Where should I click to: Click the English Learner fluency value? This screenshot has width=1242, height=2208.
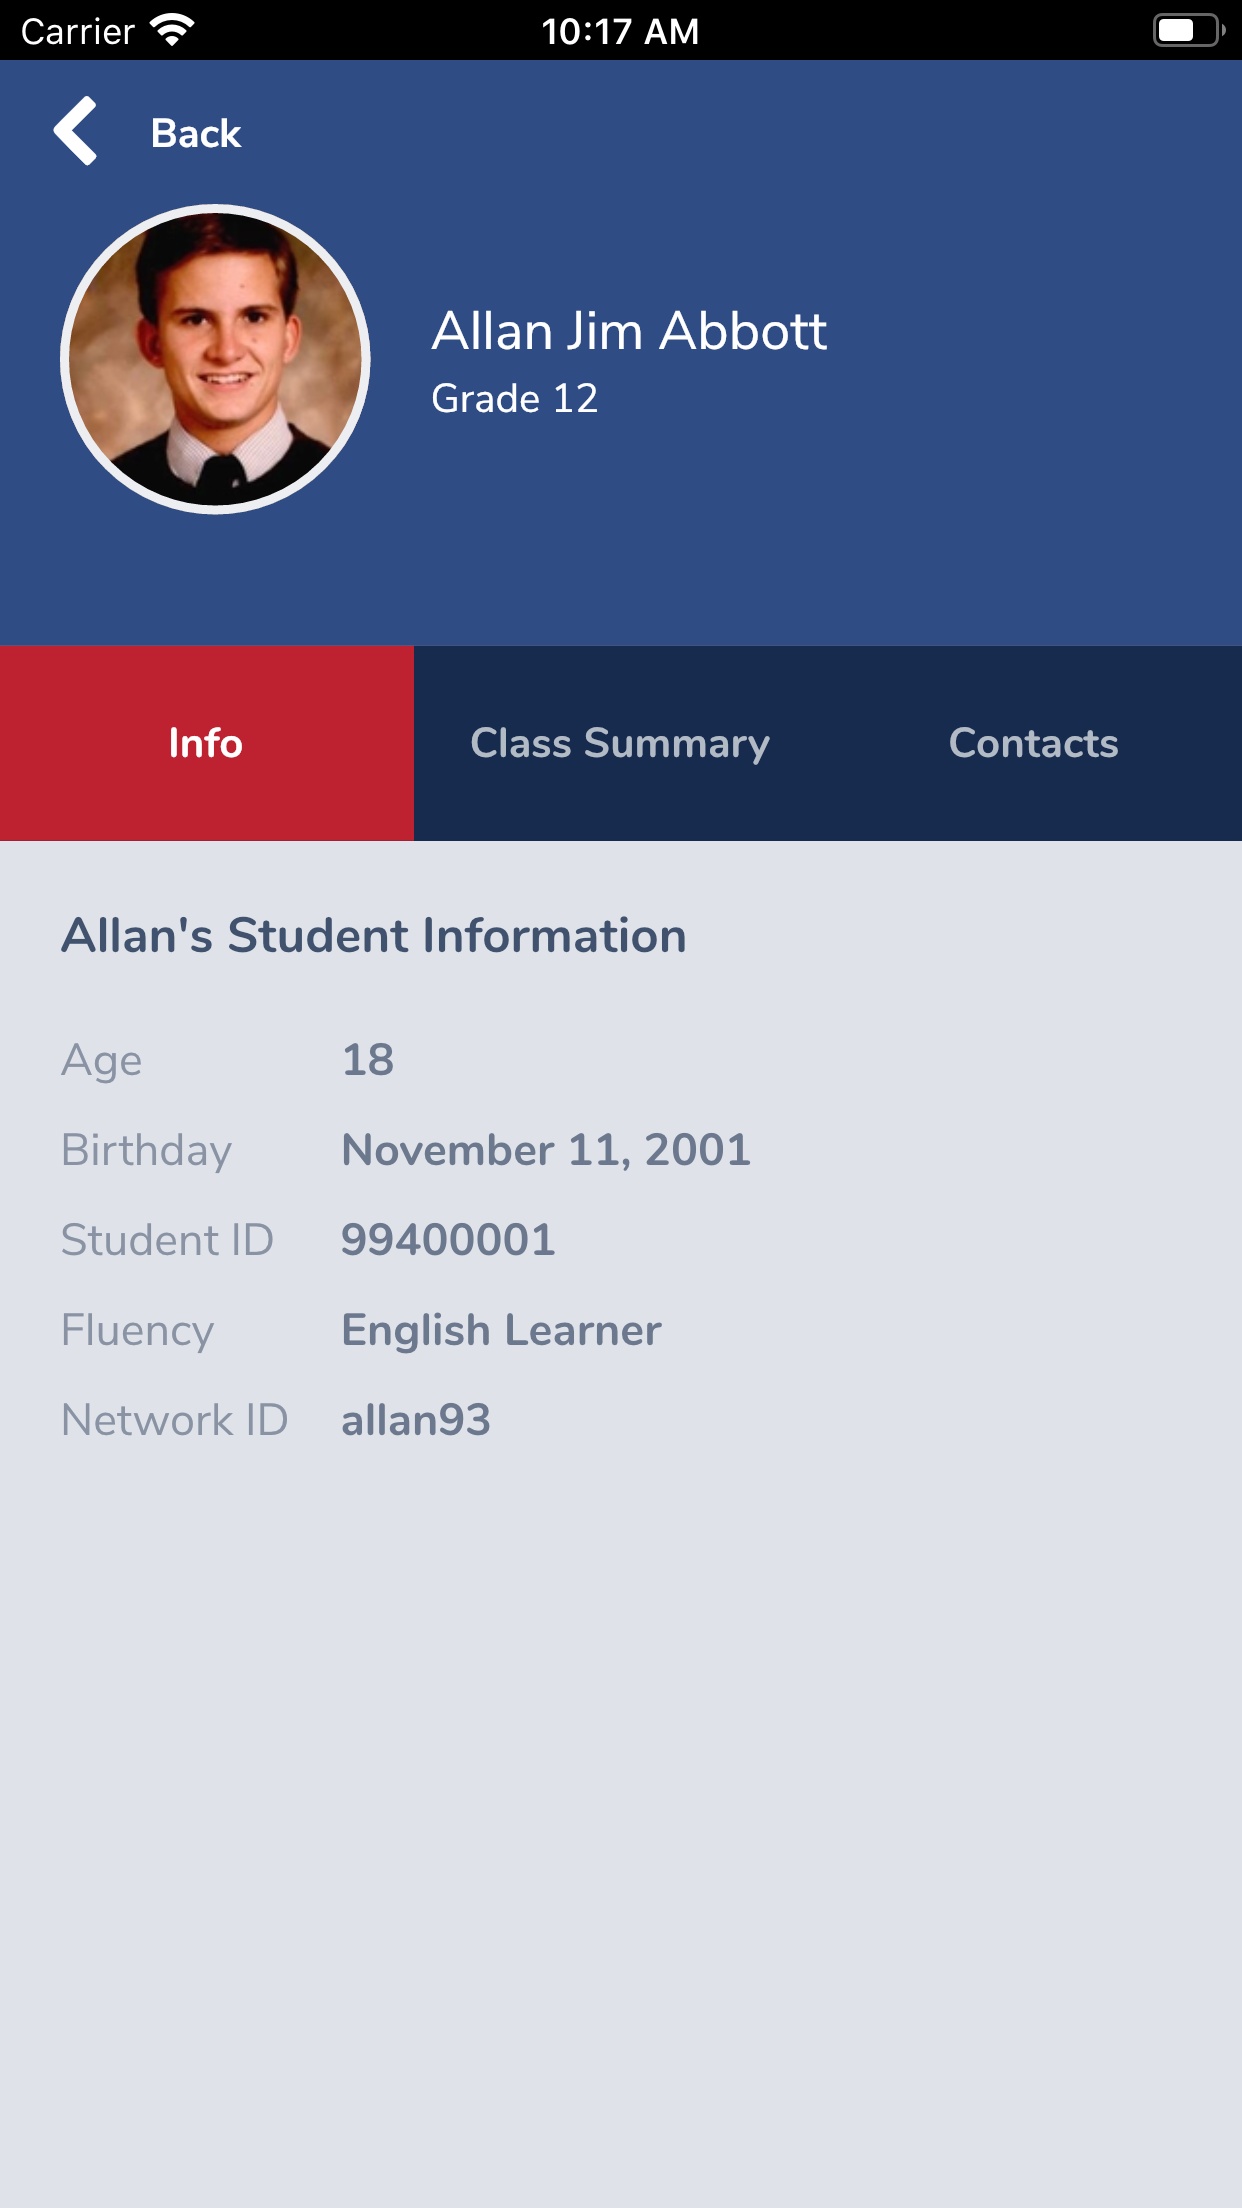pyautogui.click(x=501, y=1330)
